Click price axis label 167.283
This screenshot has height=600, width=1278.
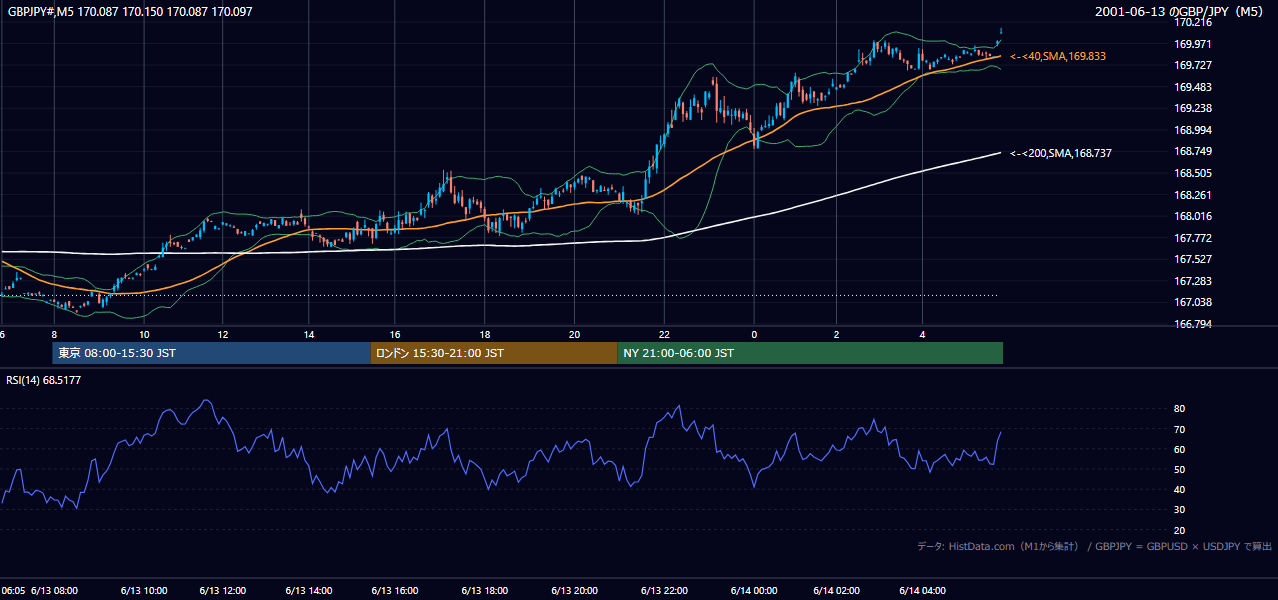[1193, 281]
